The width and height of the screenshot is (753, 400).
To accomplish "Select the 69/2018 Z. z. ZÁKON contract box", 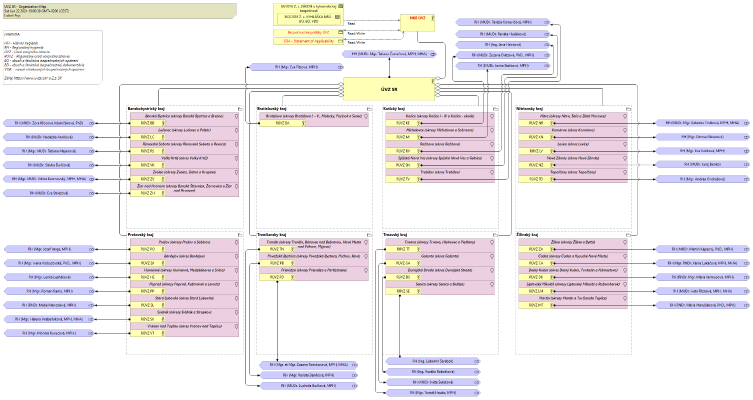I will 308,15.
